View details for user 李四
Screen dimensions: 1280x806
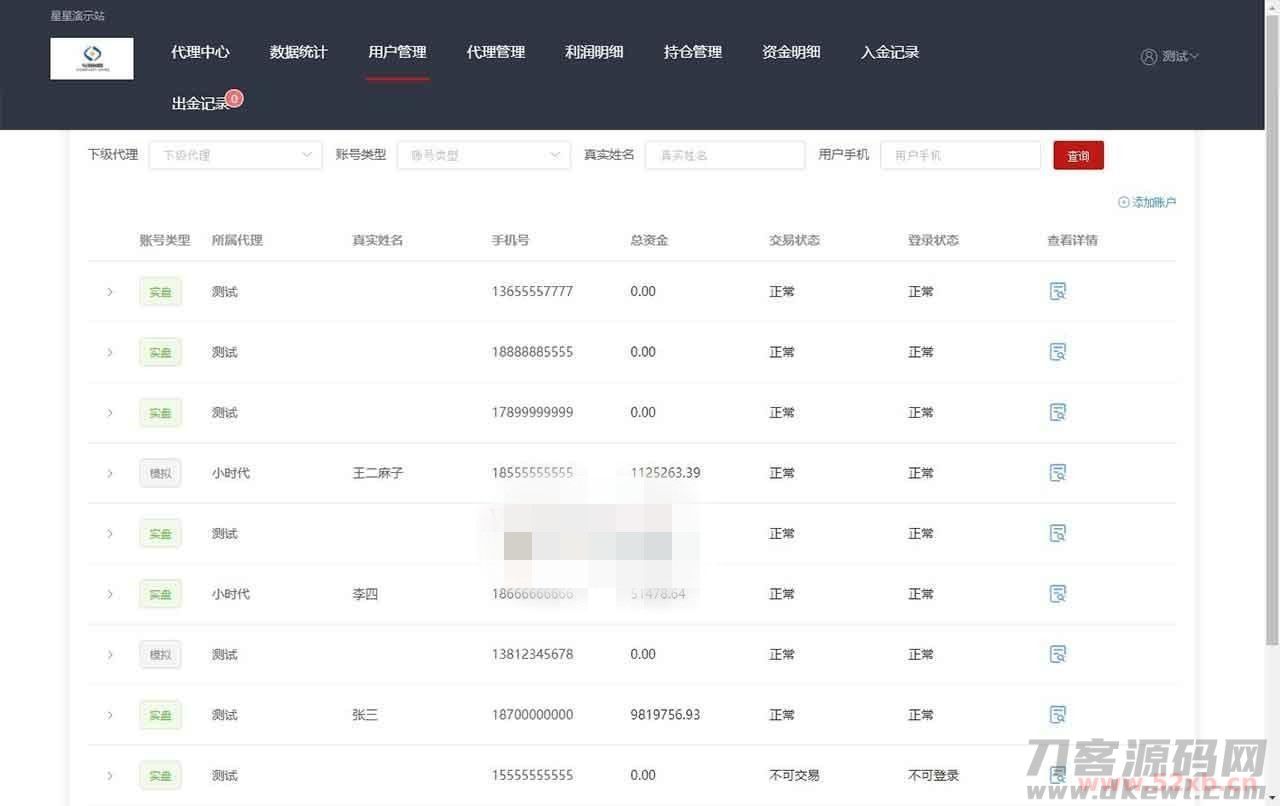[x=1057, y=594]
